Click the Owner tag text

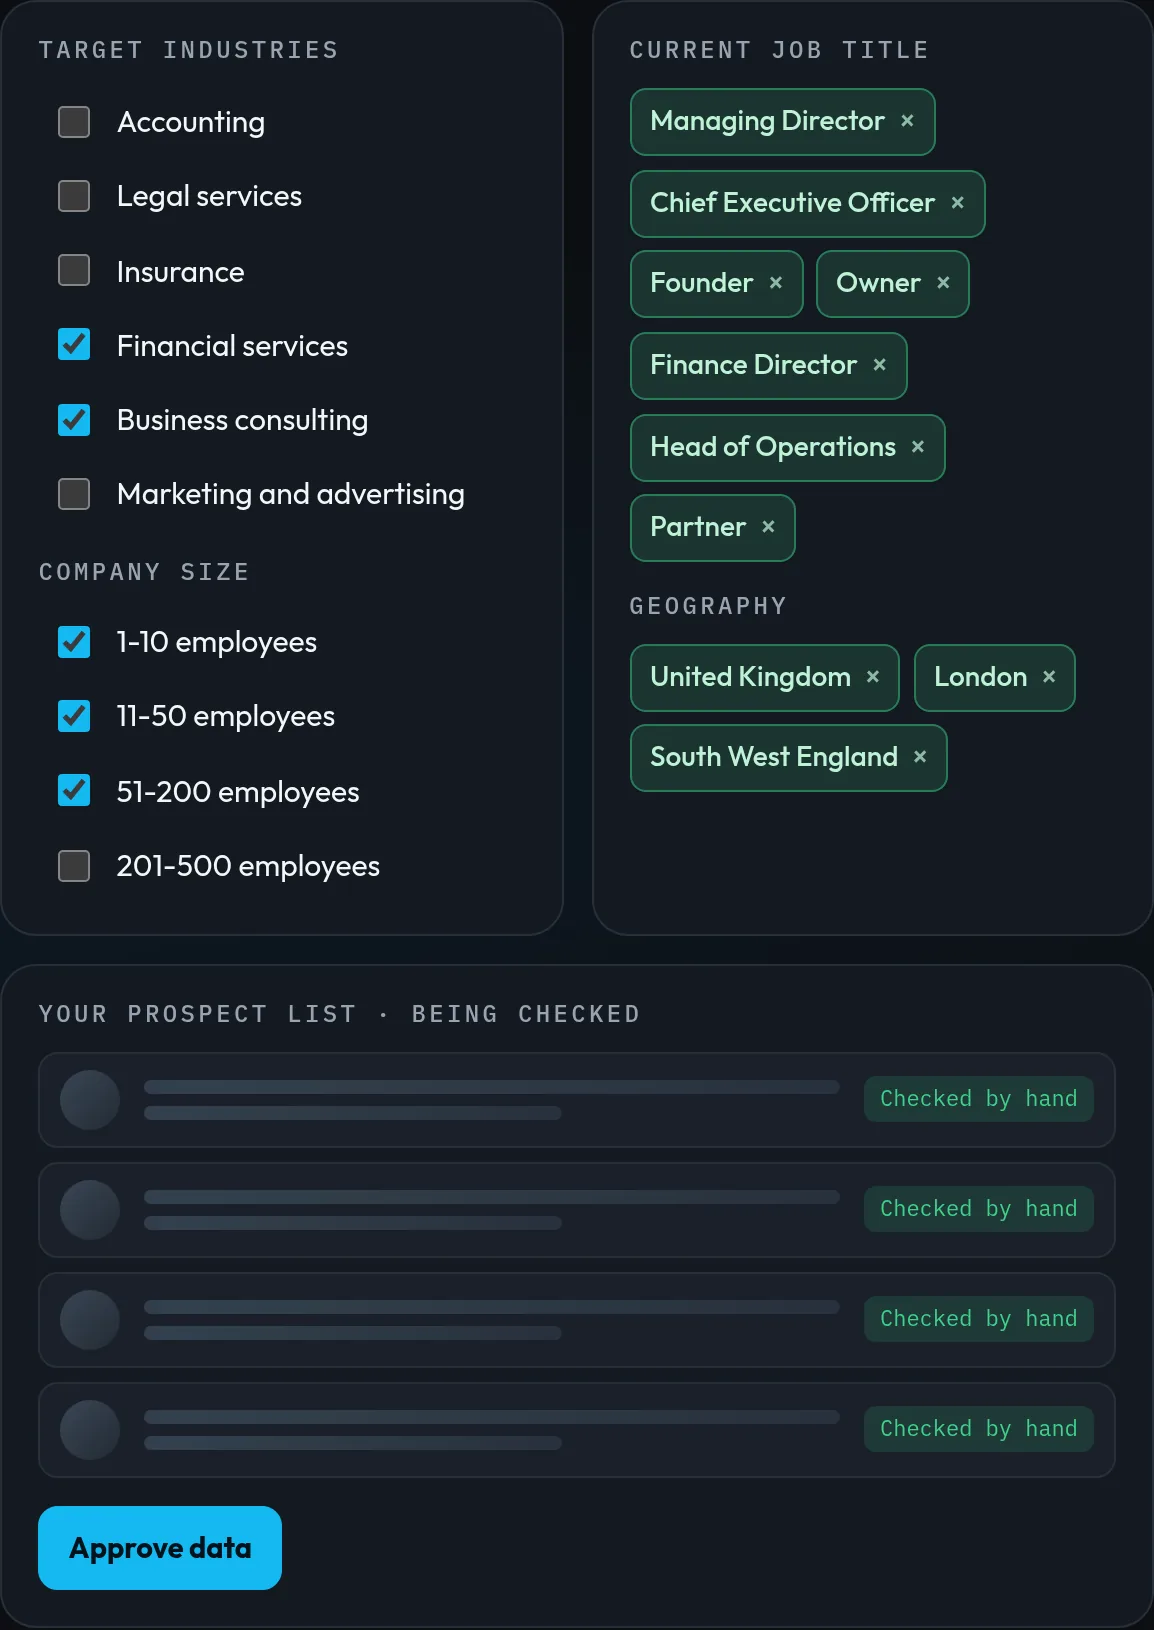[x=878, y=283]
